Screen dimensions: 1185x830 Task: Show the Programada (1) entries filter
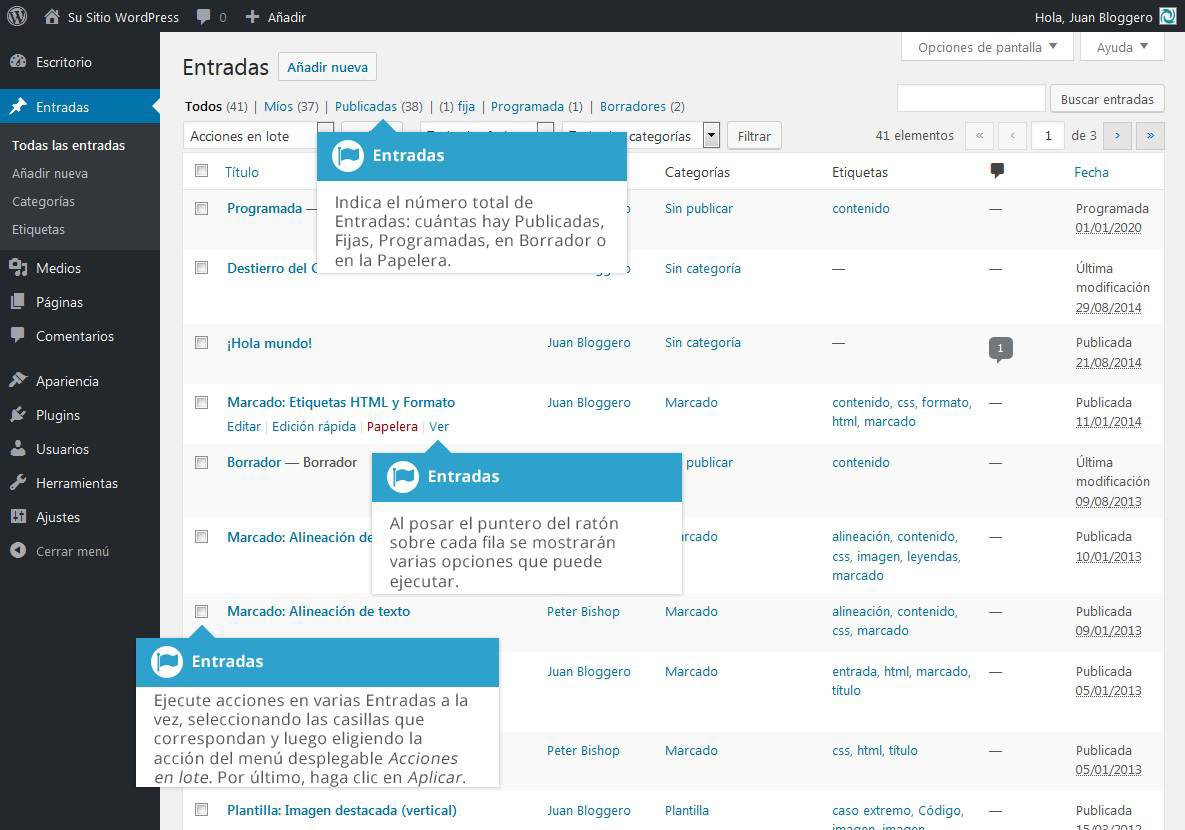[x=537, y=107]
